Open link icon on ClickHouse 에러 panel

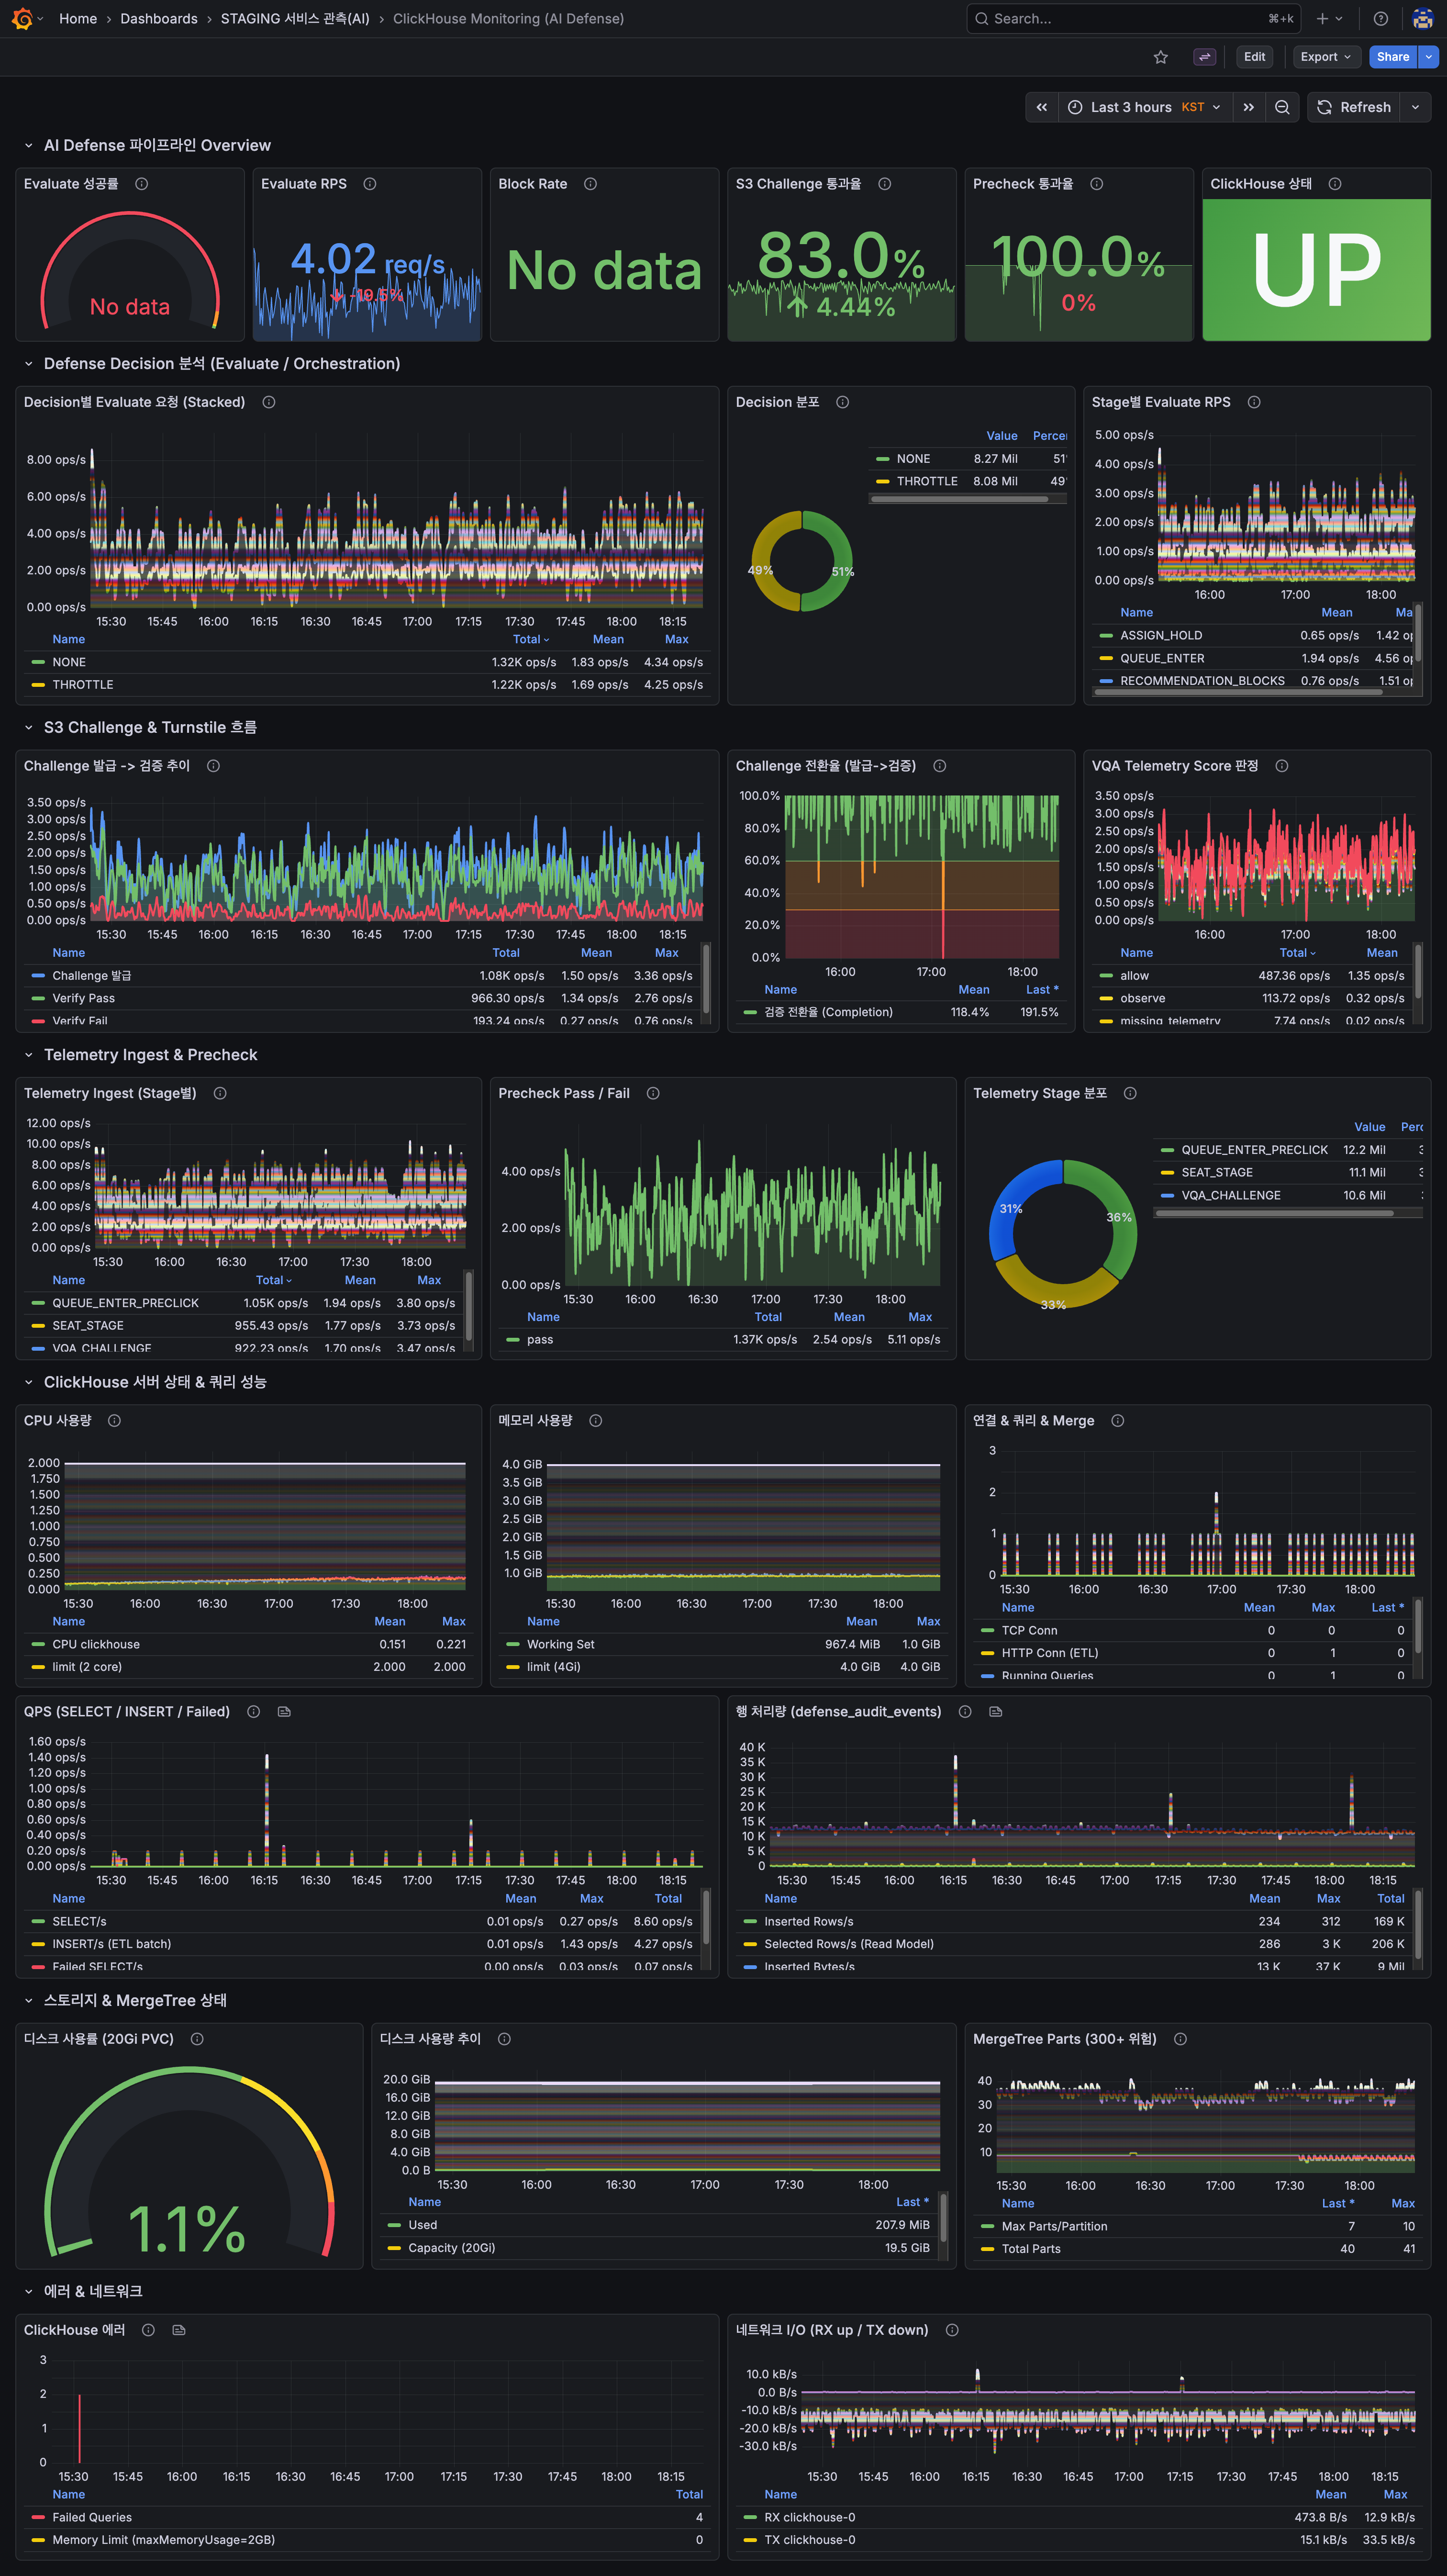pos(179,2330)
